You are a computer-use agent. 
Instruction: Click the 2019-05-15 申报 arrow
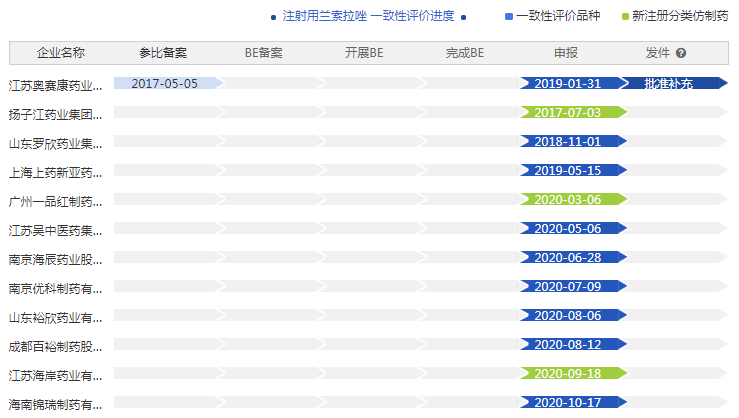point(574,170)
